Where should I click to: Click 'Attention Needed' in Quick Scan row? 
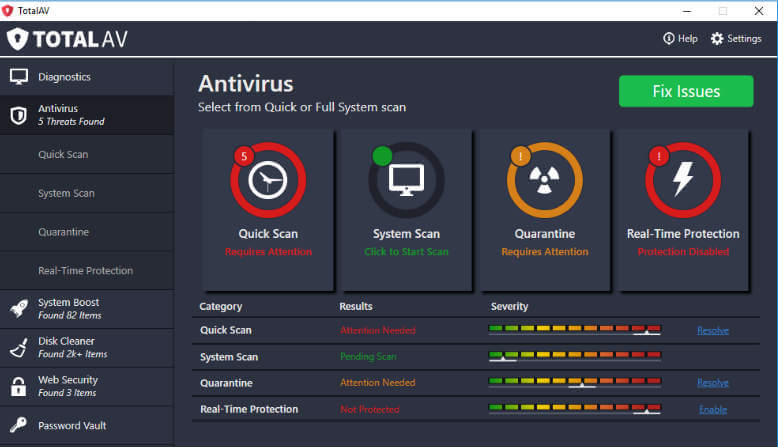378,330
